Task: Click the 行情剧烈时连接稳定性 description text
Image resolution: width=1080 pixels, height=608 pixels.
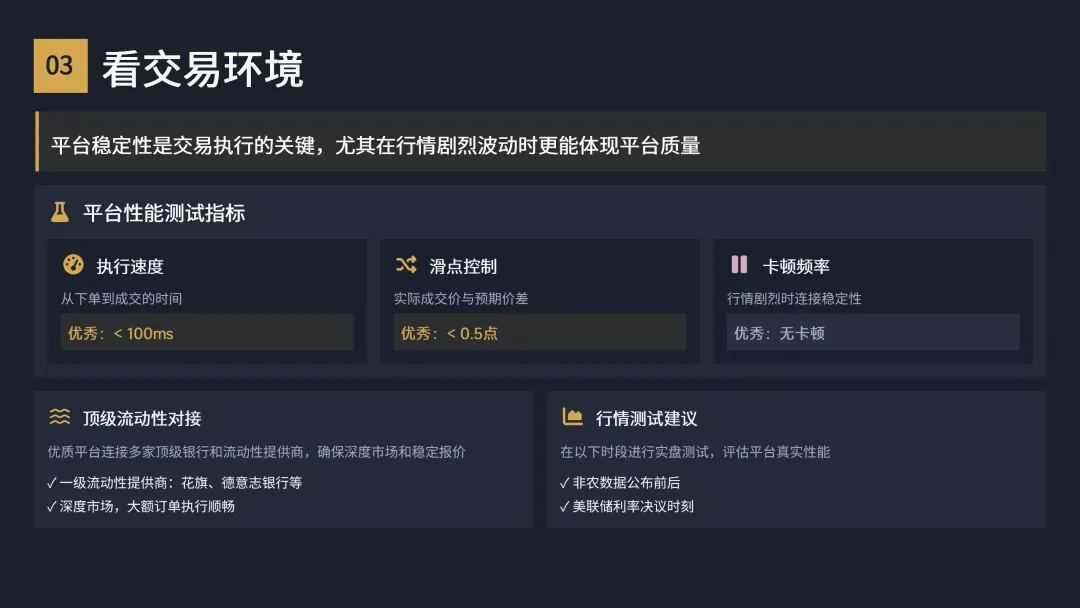Action: [794, 298]
